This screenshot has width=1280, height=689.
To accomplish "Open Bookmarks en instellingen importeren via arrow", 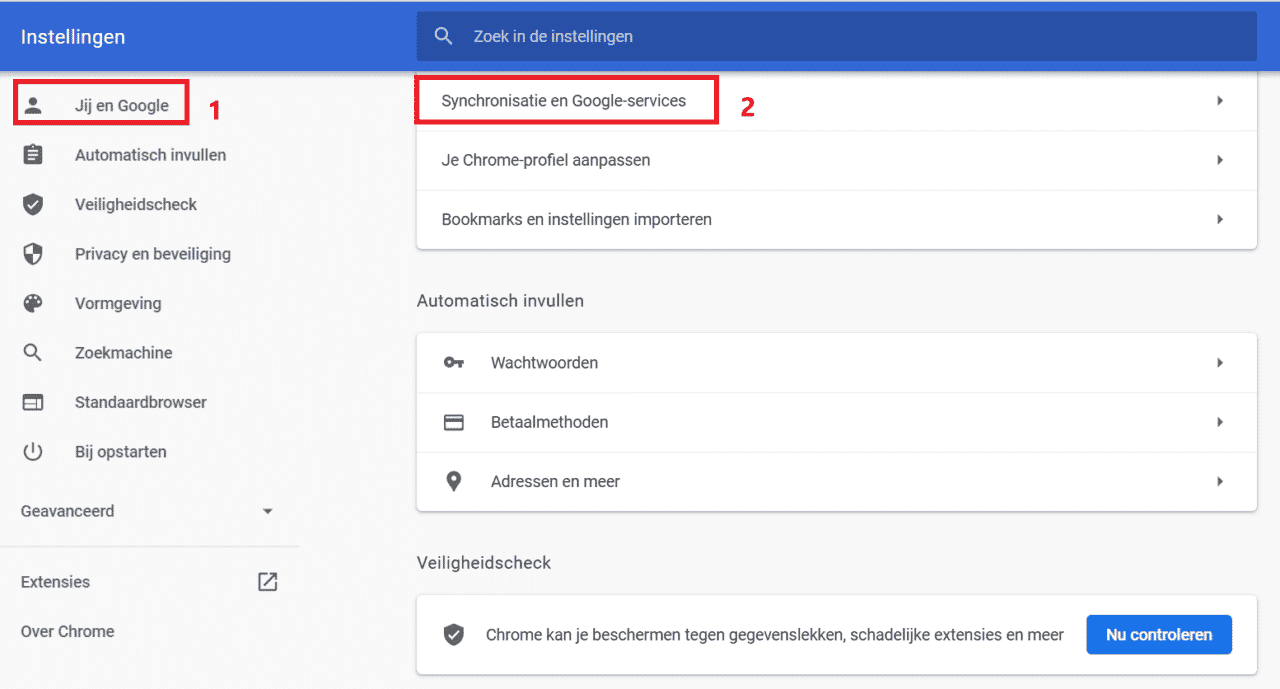I will 1220,219.
